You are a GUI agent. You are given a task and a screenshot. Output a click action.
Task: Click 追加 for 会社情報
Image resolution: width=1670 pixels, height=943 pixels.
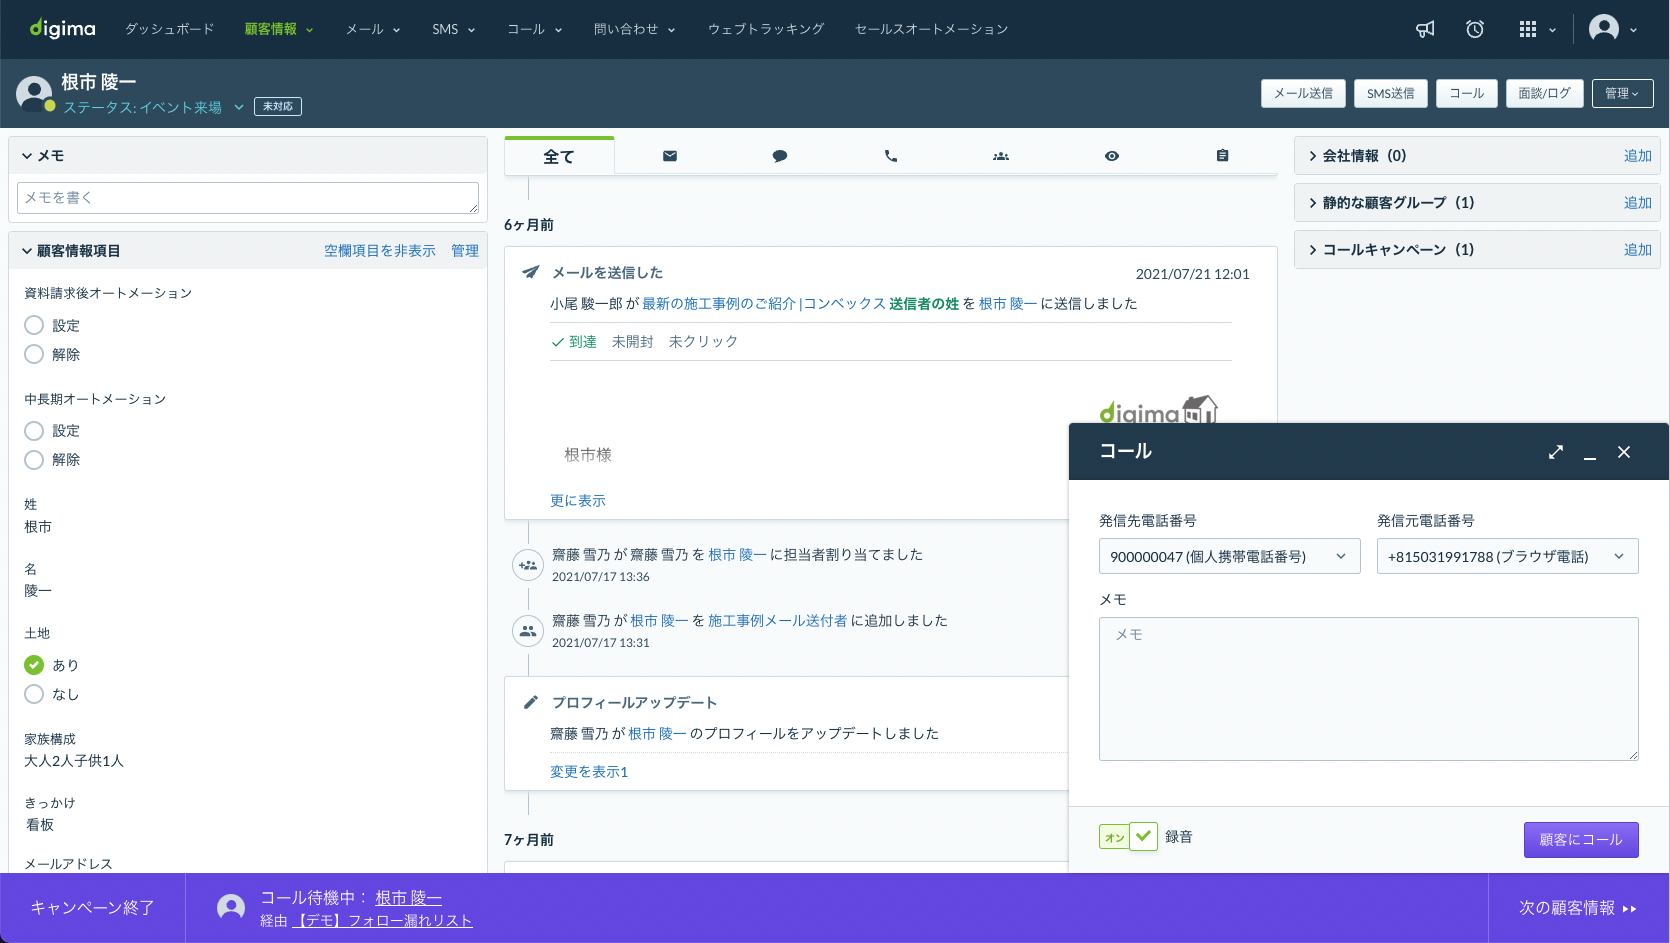(1638, 156)
